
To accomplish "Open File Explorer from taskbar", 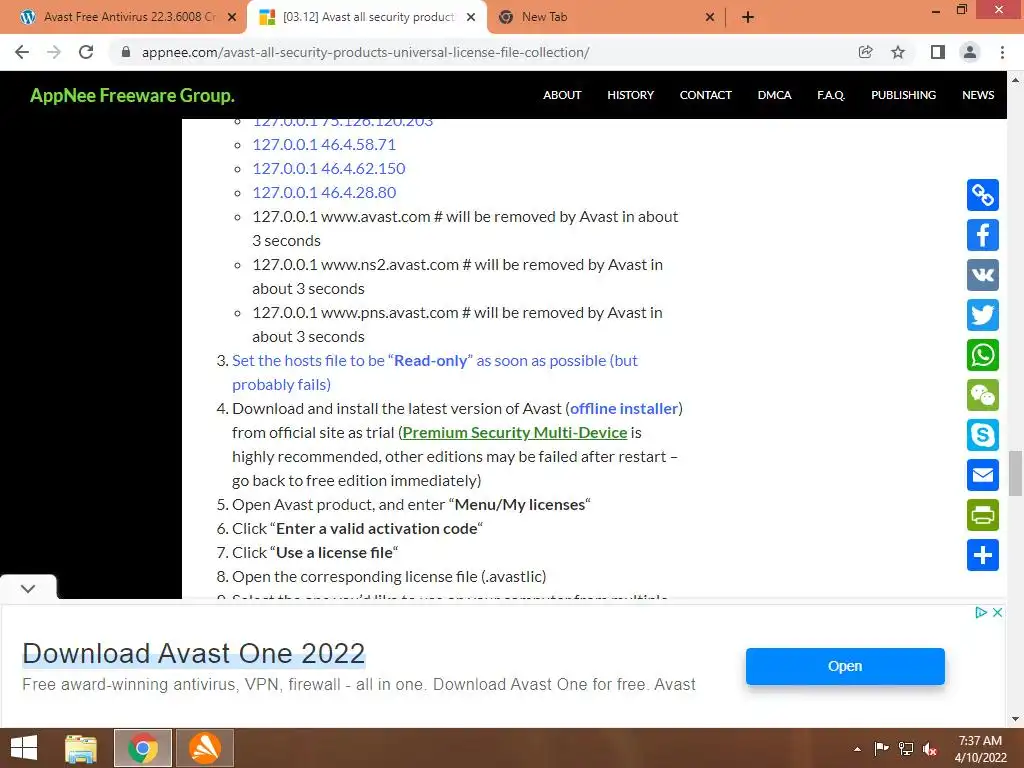I will click(x=81, y=748).
